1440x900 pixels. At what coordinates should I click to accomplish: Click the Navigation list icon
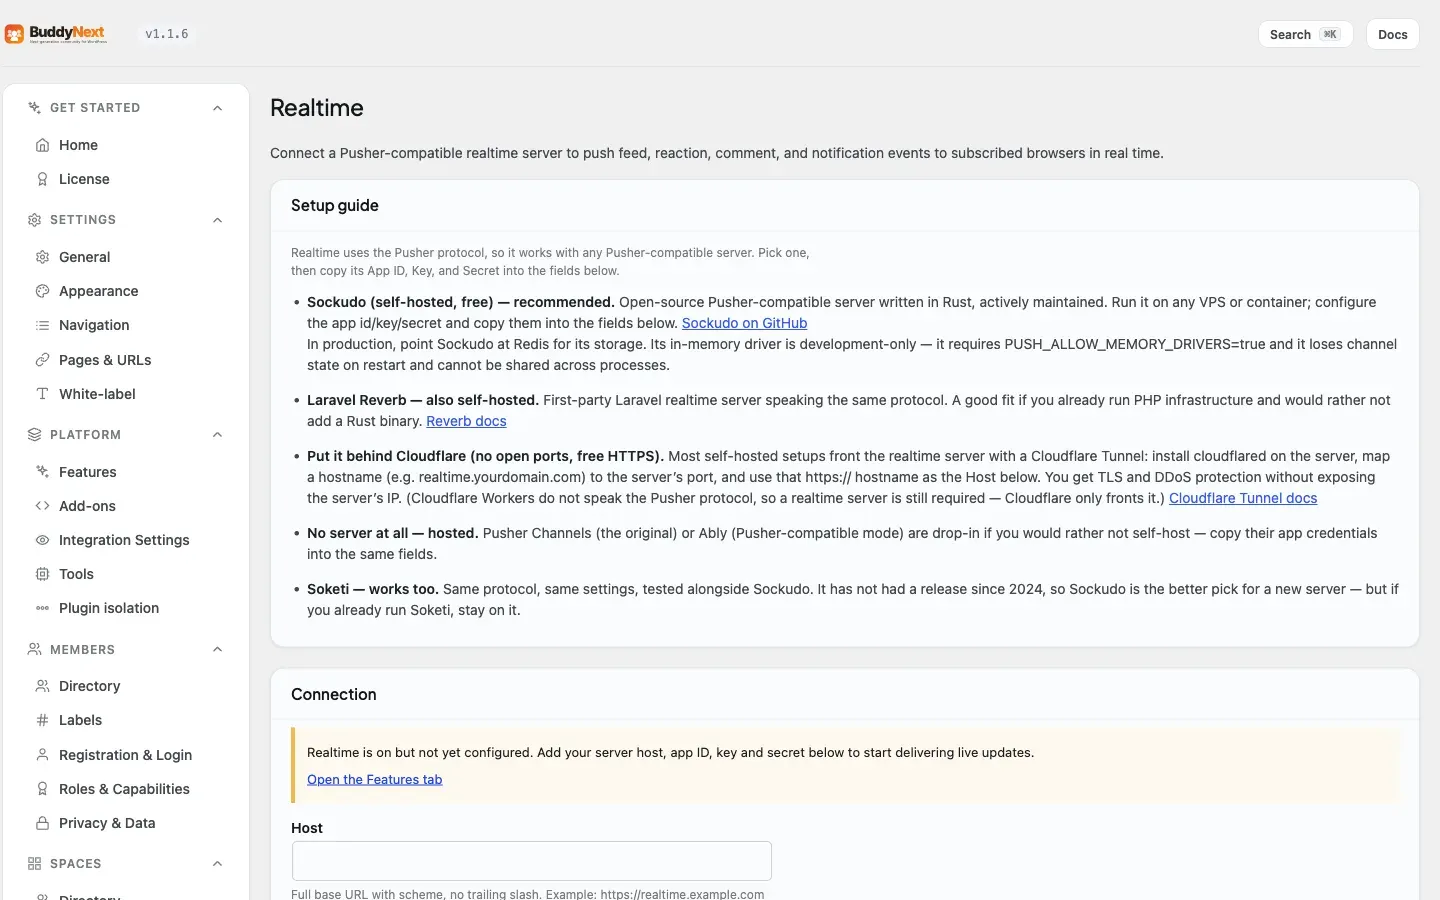click(42, 325)
